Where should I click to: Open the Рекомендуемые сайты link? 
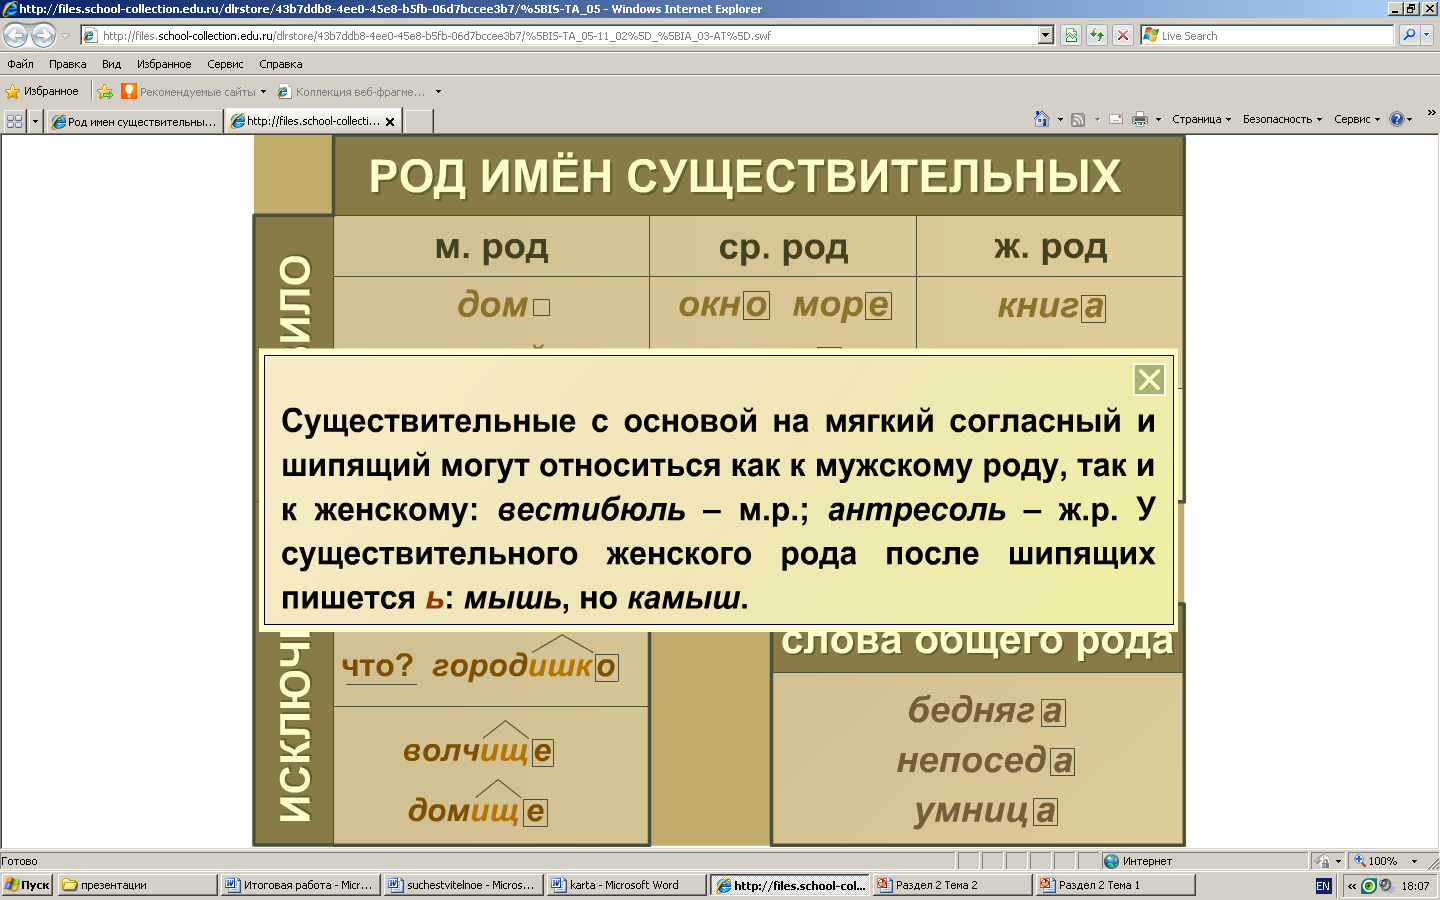coord(194,91)
